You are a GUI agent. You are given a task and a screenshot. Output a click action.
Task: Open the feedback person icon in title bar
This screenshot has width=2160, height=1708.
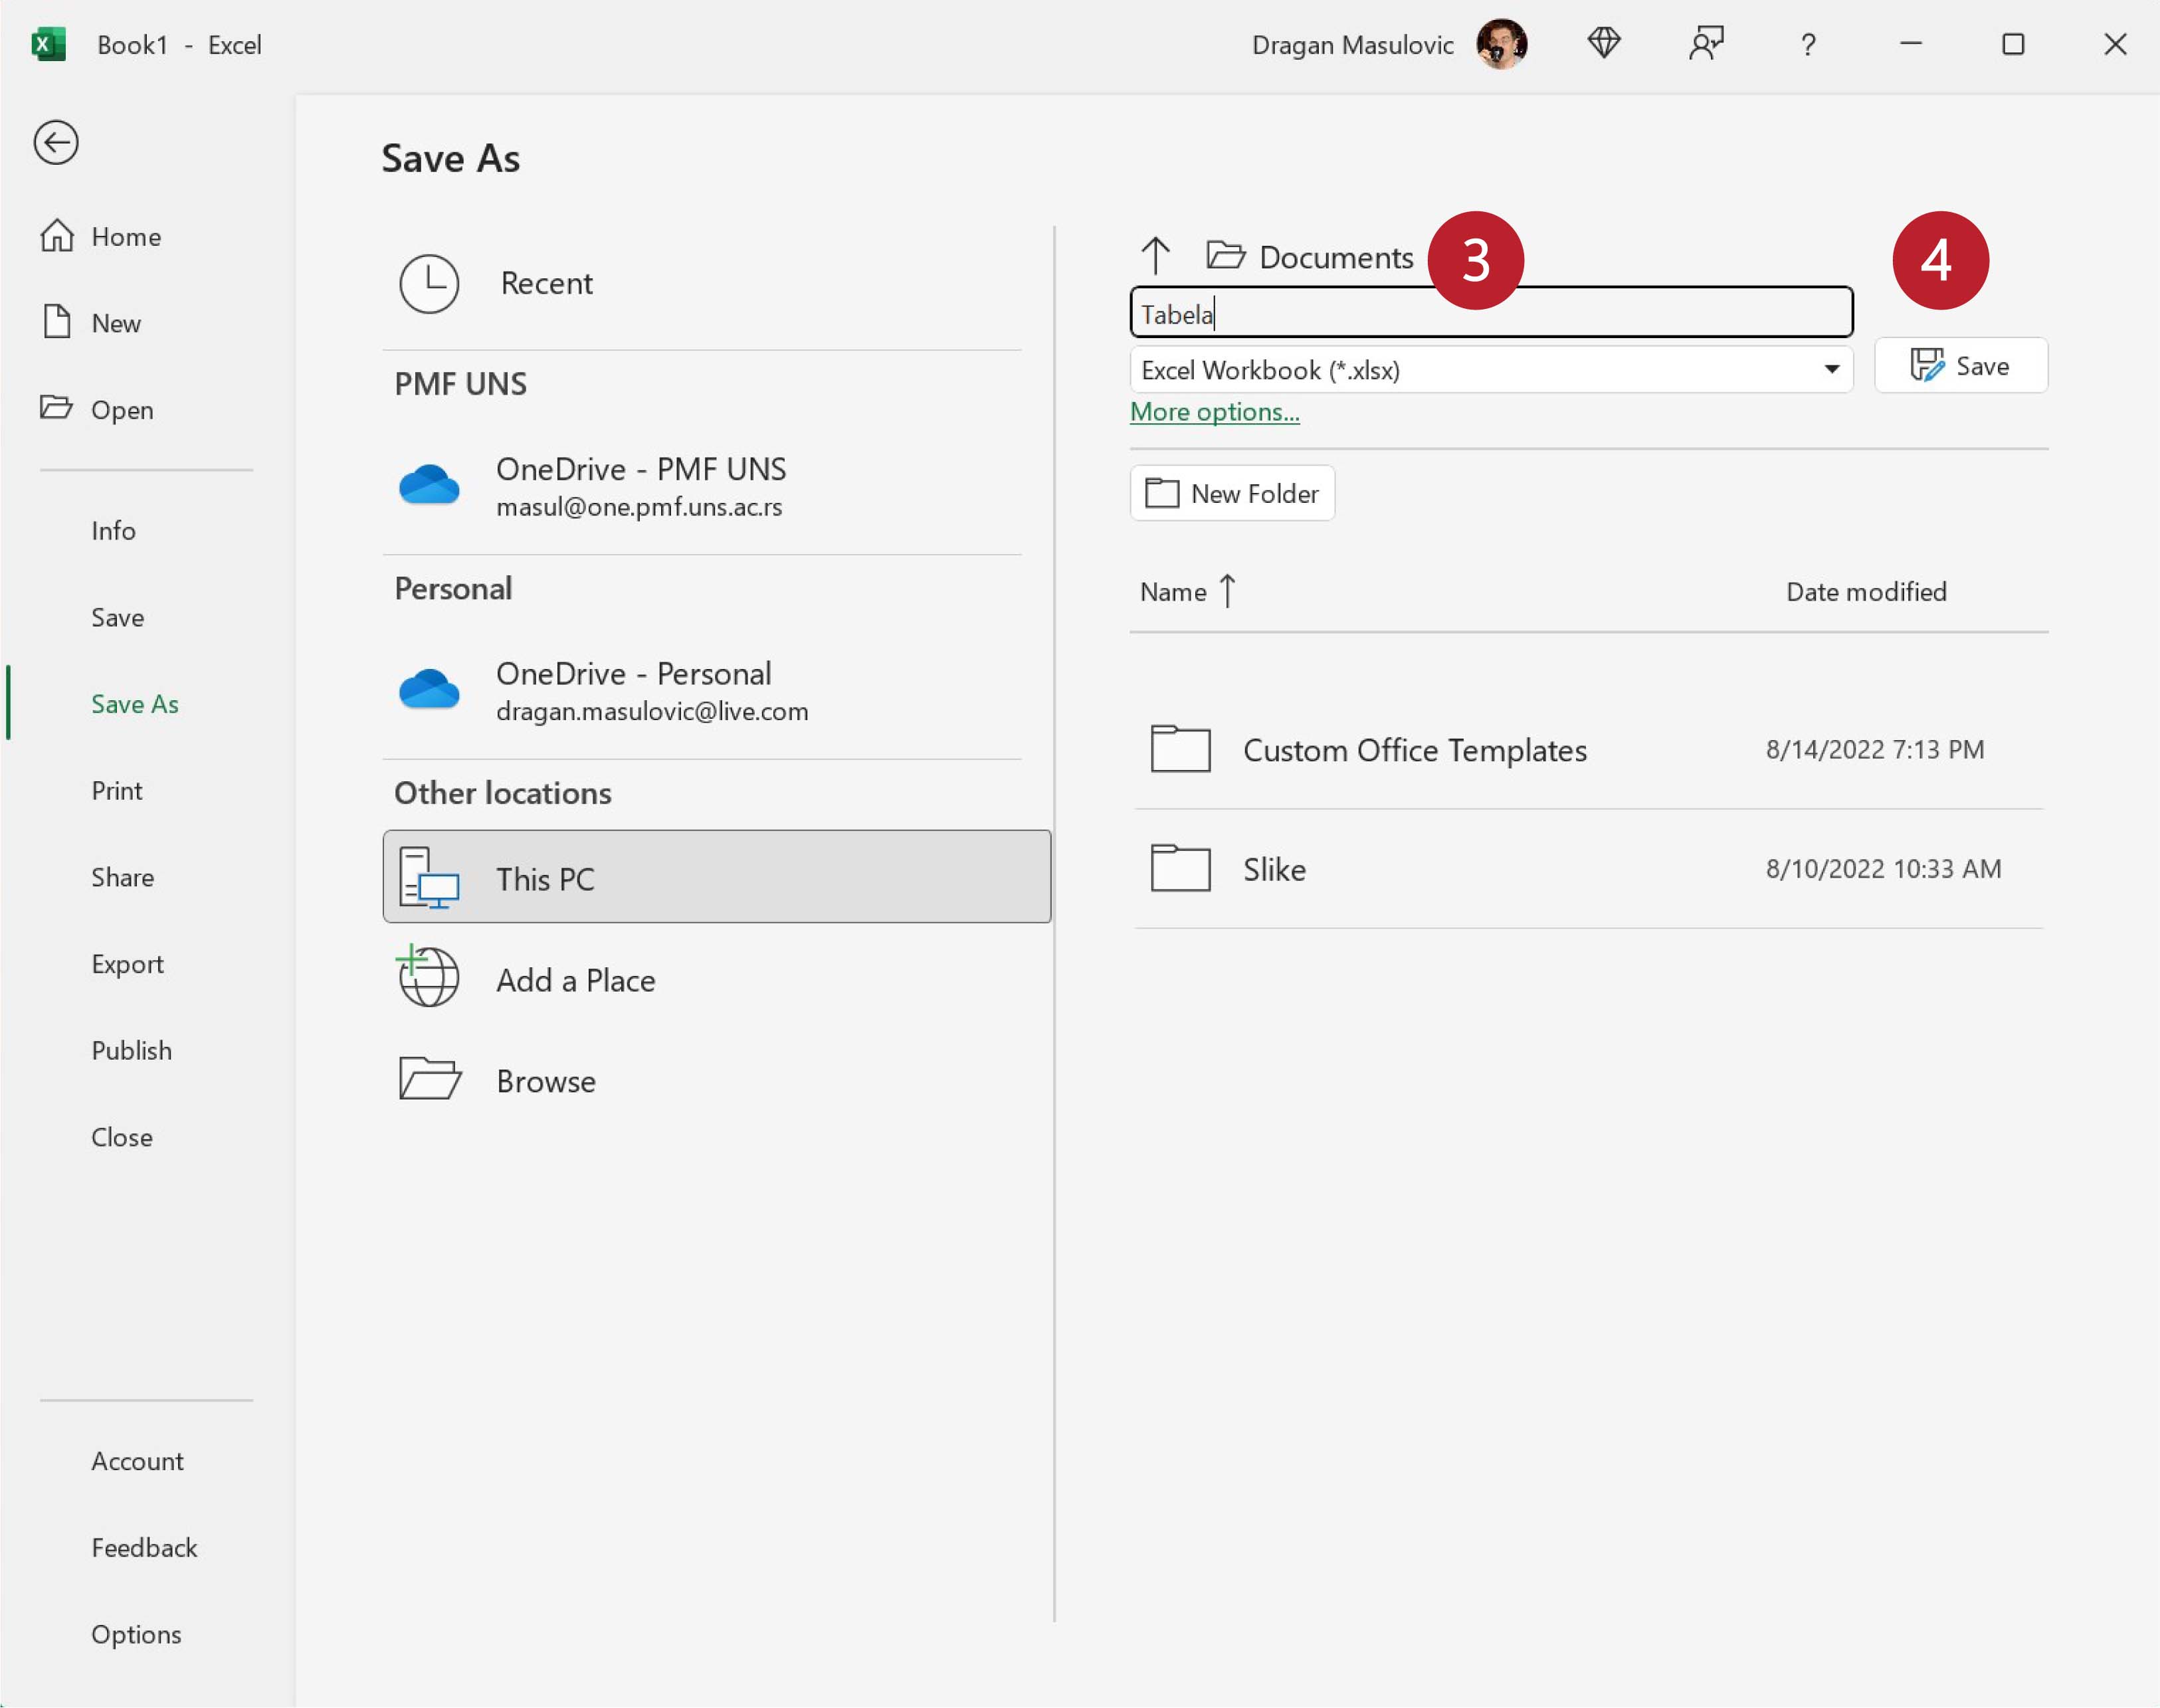tap(1706, 44)
